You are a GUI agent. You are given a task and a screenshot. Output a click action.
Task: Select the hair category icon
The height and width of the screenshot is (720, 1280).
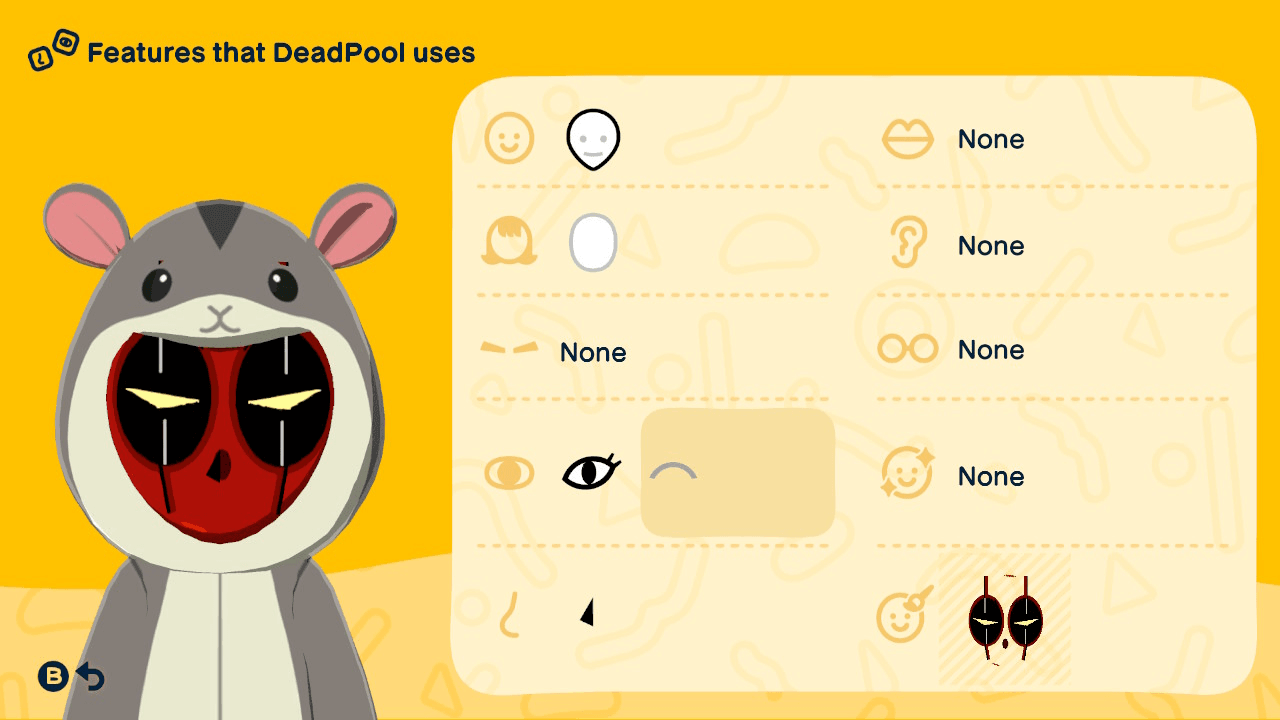[x=510, y=243]
